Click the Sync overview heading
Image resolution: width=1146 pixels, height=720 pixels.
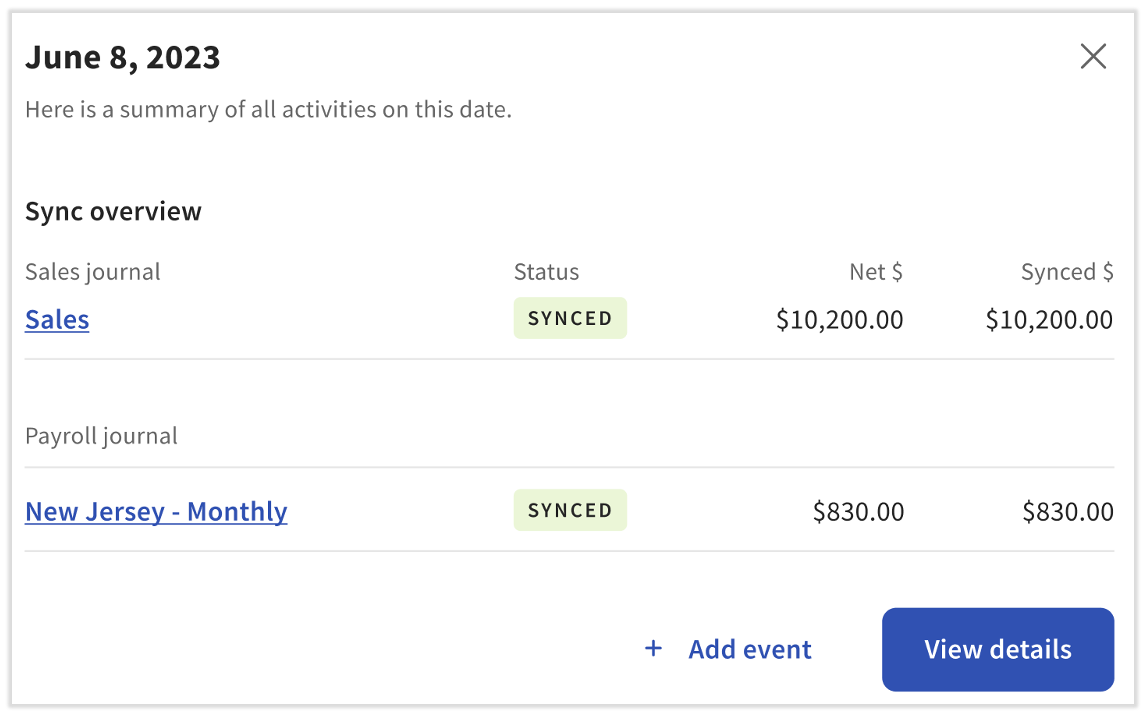[113, 212]
